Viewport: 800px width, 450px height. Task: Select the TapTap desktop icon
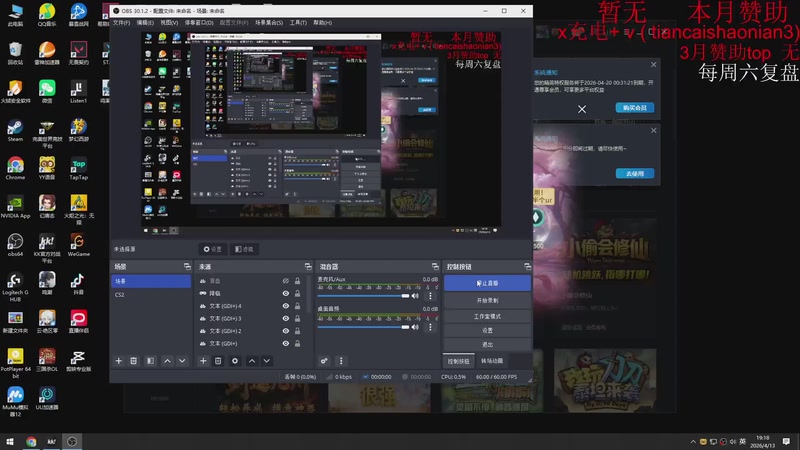click(x=79, y=168)
